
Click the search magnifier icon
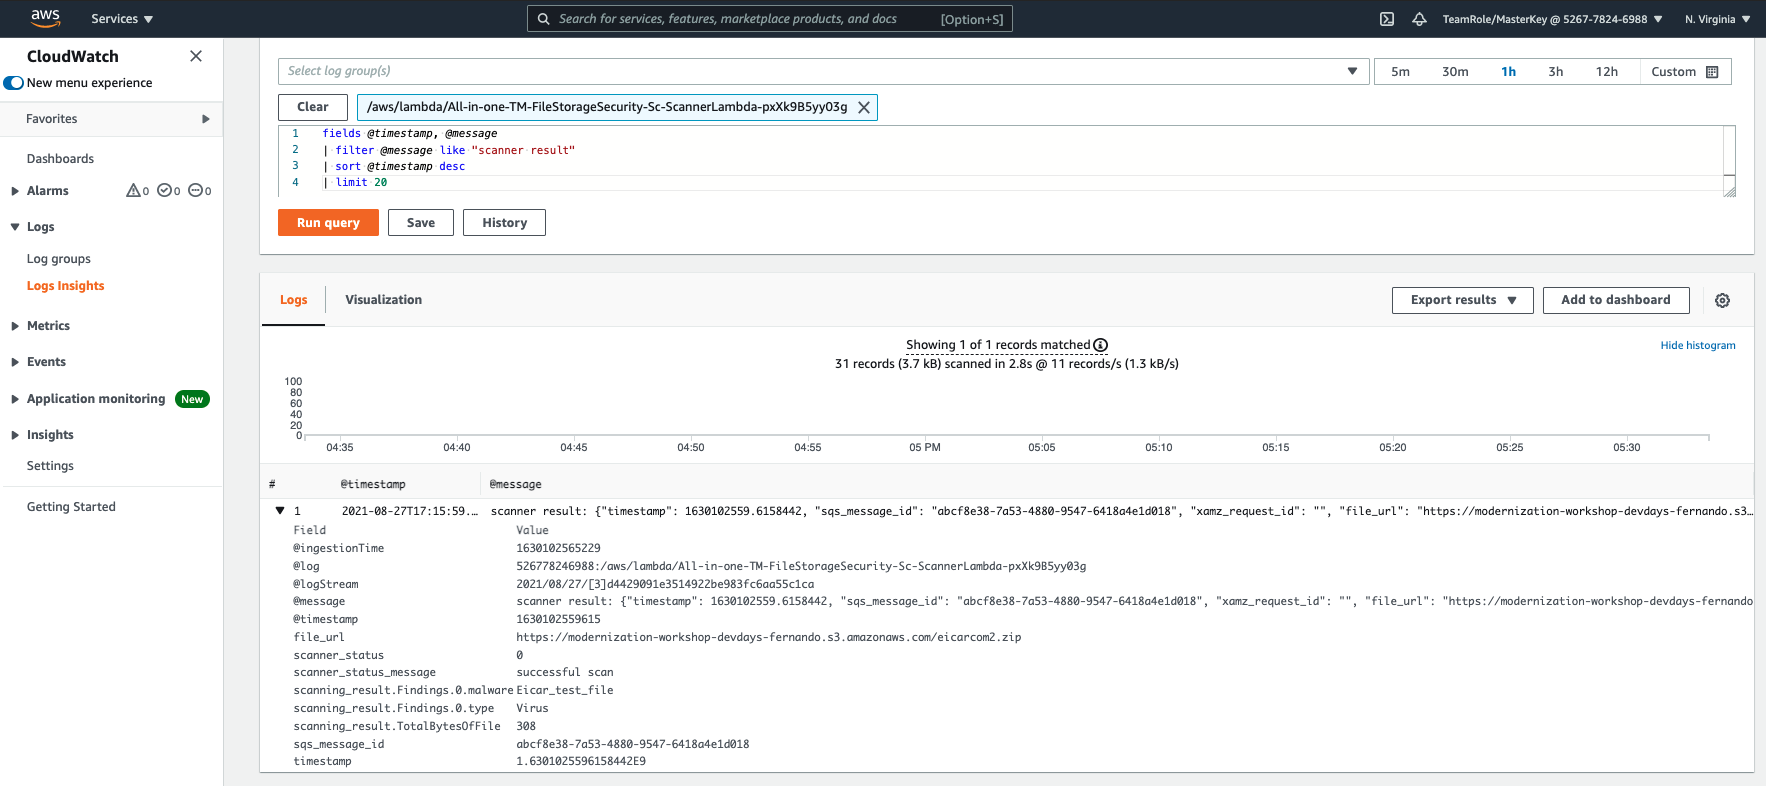coord(543,19)
